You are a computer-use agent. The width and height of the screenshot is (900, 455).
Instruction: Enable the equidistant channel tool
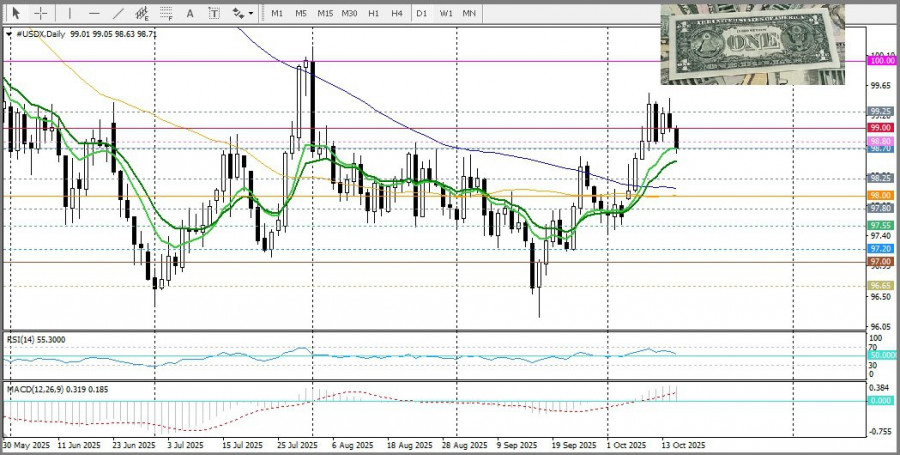[x=142, y=14]
